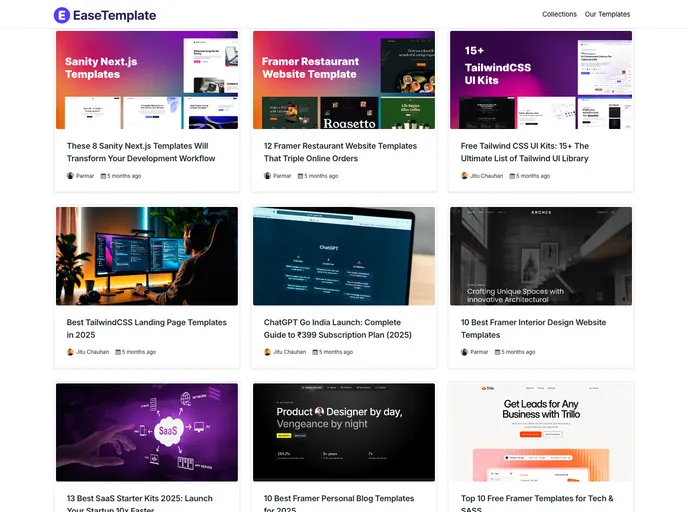View the 'Product Designer by day' thumbnail
The image size is (688, 512).
tap(344, 433)
